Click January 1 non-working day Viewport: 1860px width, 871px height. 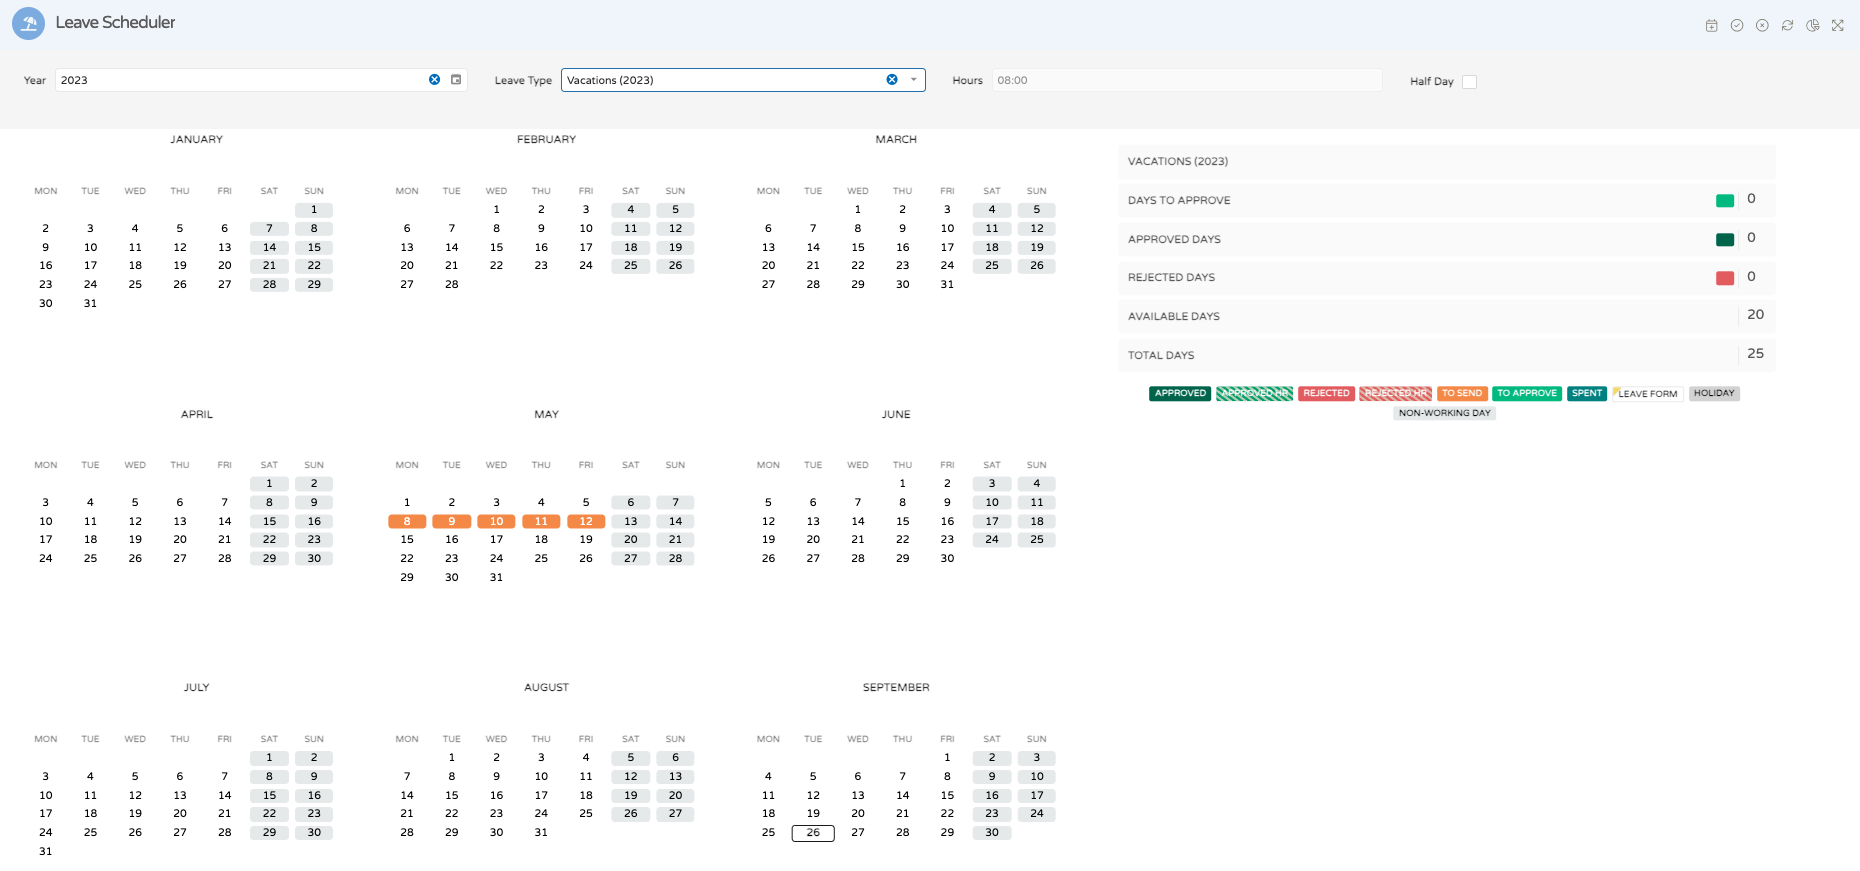[x=314, y=210]
